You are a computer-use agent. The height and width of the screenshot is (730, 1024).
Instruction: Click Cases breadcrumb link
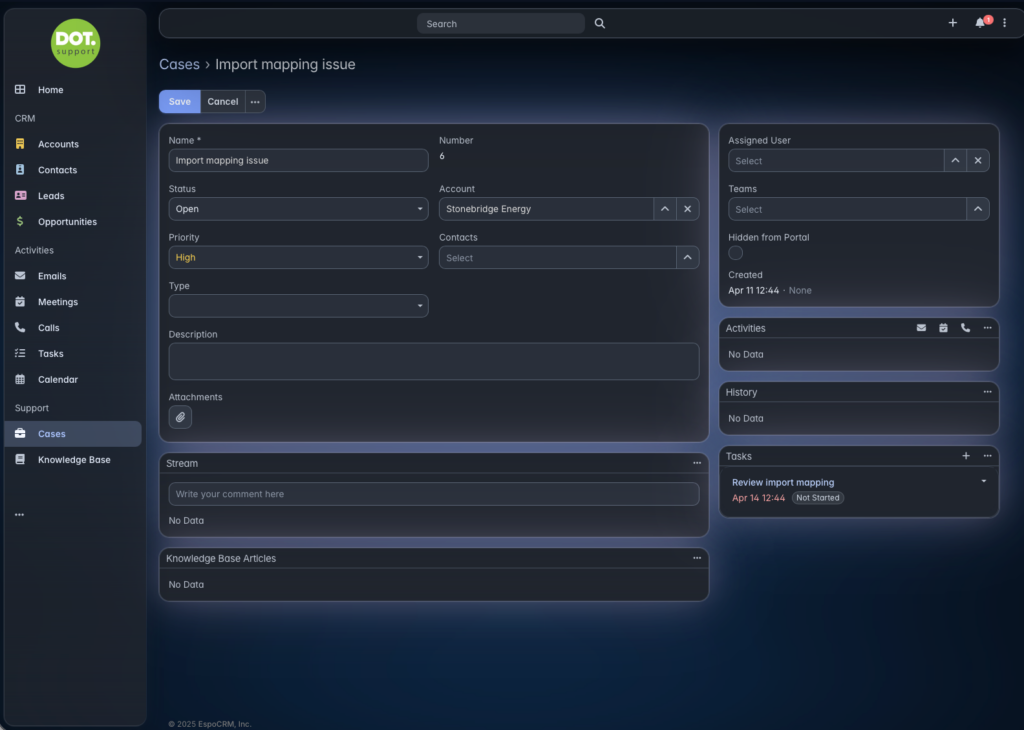click(x=180, y=64)
